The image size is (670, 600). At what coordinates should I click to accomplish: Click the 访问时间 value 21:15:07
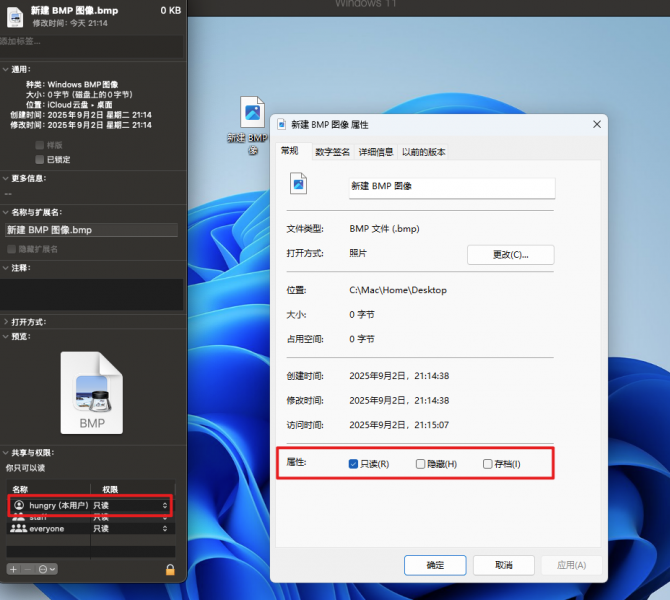399,425
